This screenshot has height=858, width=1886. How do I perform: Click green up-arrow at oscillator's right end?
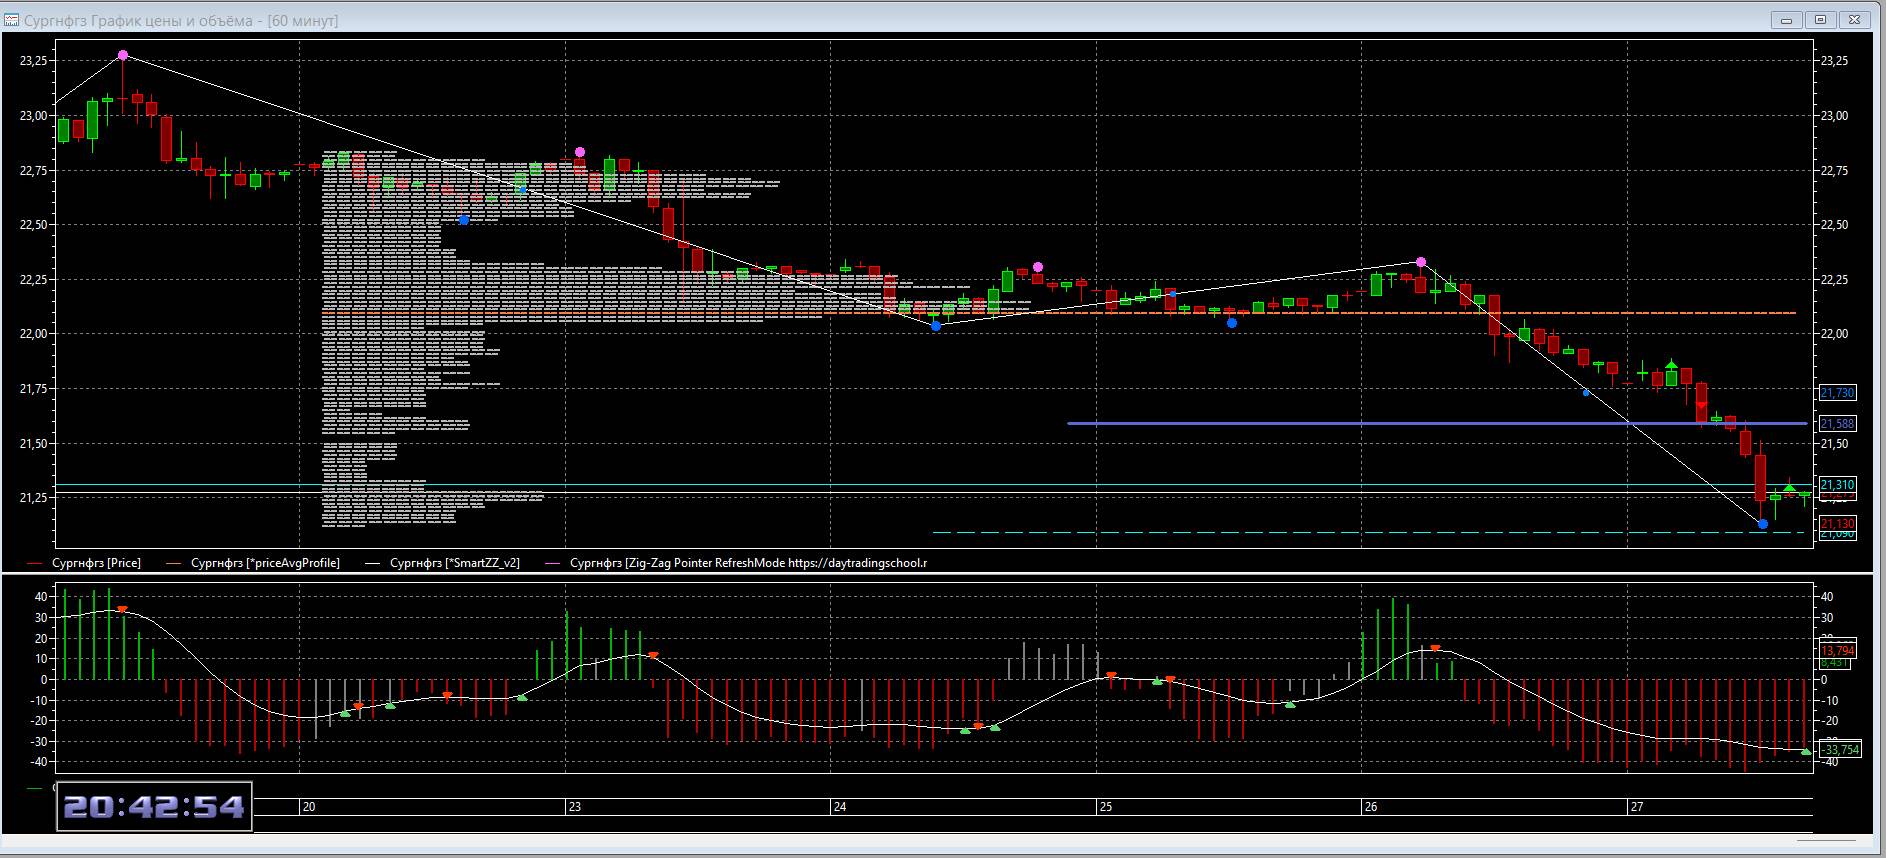pos(1806,752)
